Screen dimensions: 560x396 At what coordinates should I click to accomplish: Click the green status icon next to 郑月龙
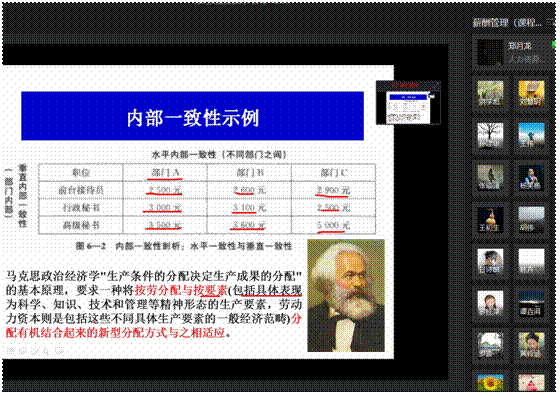554,45
